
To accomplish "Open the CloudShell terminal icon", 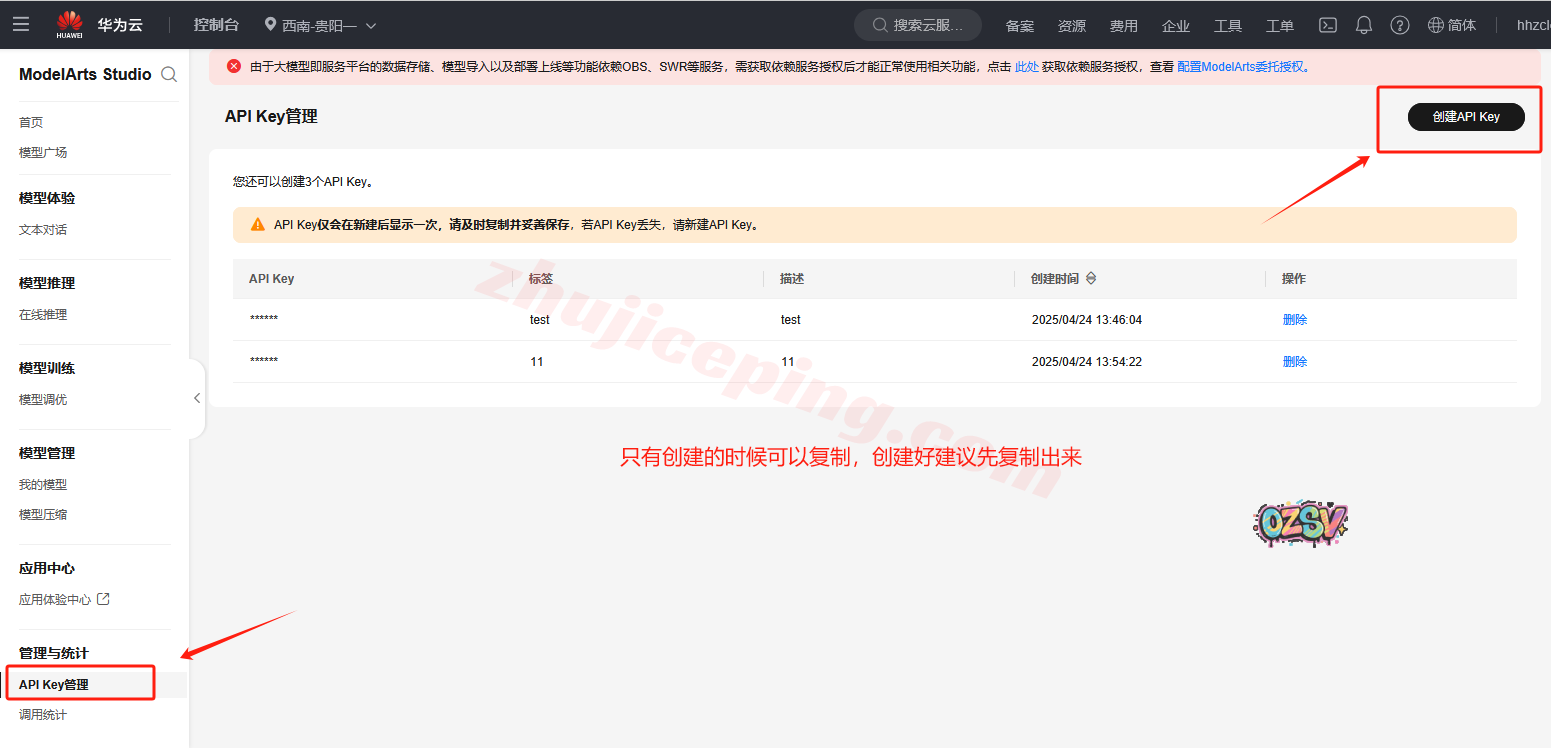I will (1328, 25).
